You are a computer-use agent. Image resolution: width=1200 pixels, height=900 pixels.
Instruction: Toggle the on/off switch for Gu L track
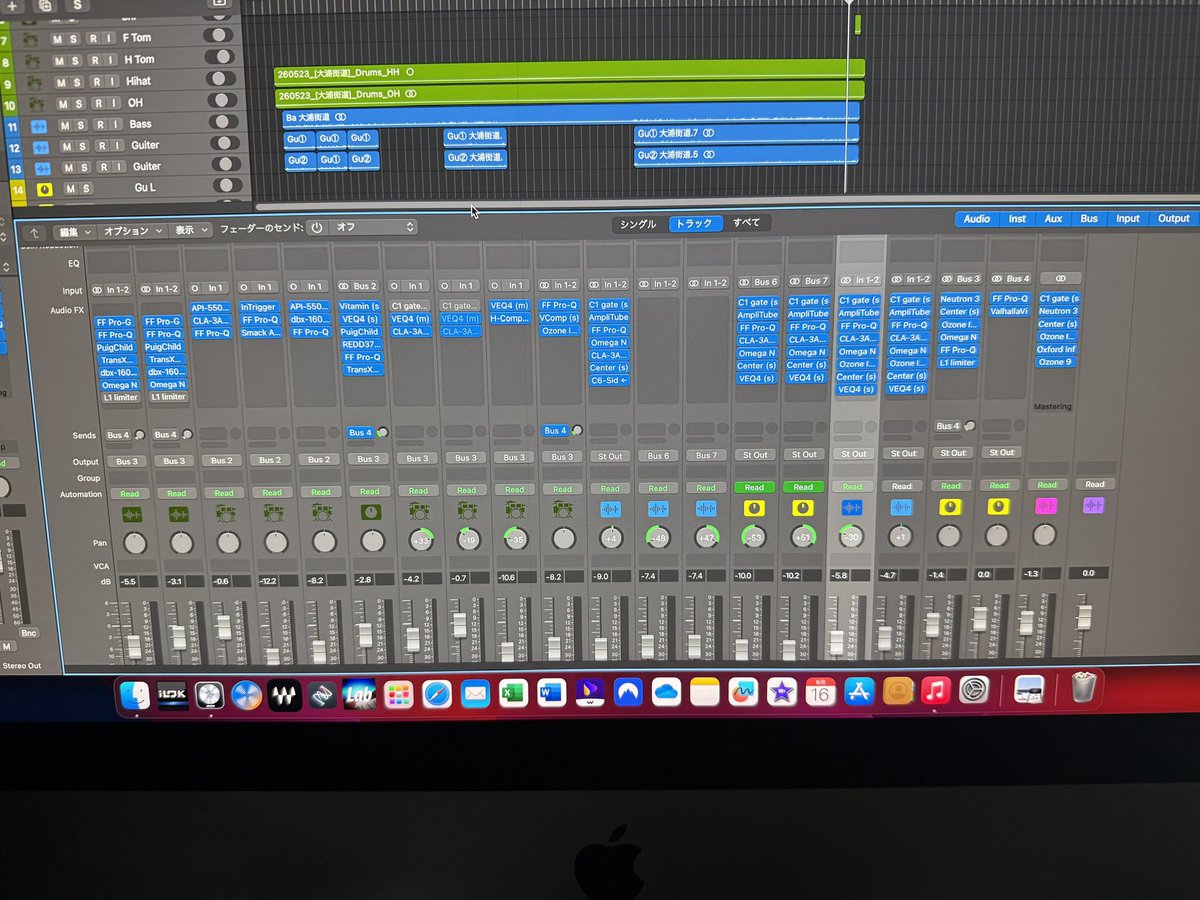click(229, 185)
